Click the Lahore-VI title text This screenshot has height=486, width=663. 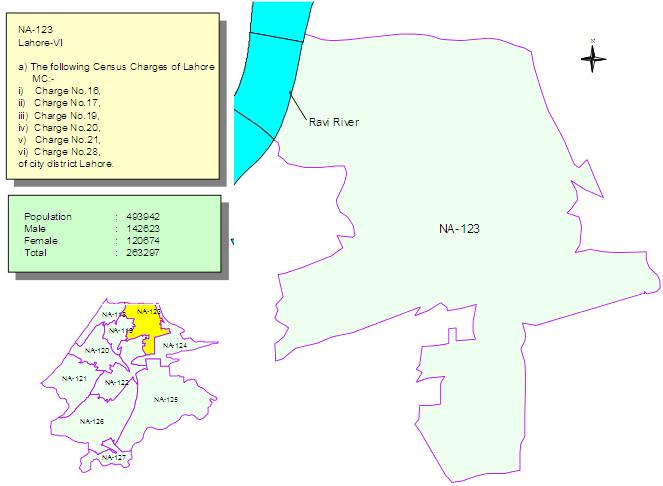click(x=41, y=43)
